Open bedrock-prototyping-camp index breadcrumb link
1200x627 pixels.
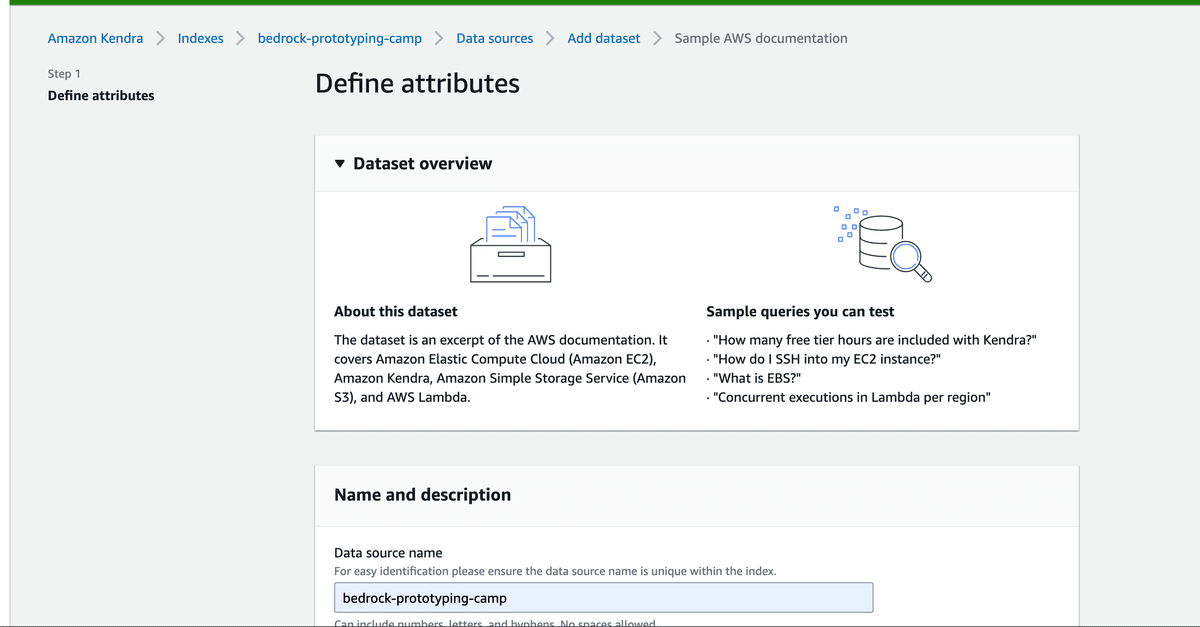pos(340,39)
